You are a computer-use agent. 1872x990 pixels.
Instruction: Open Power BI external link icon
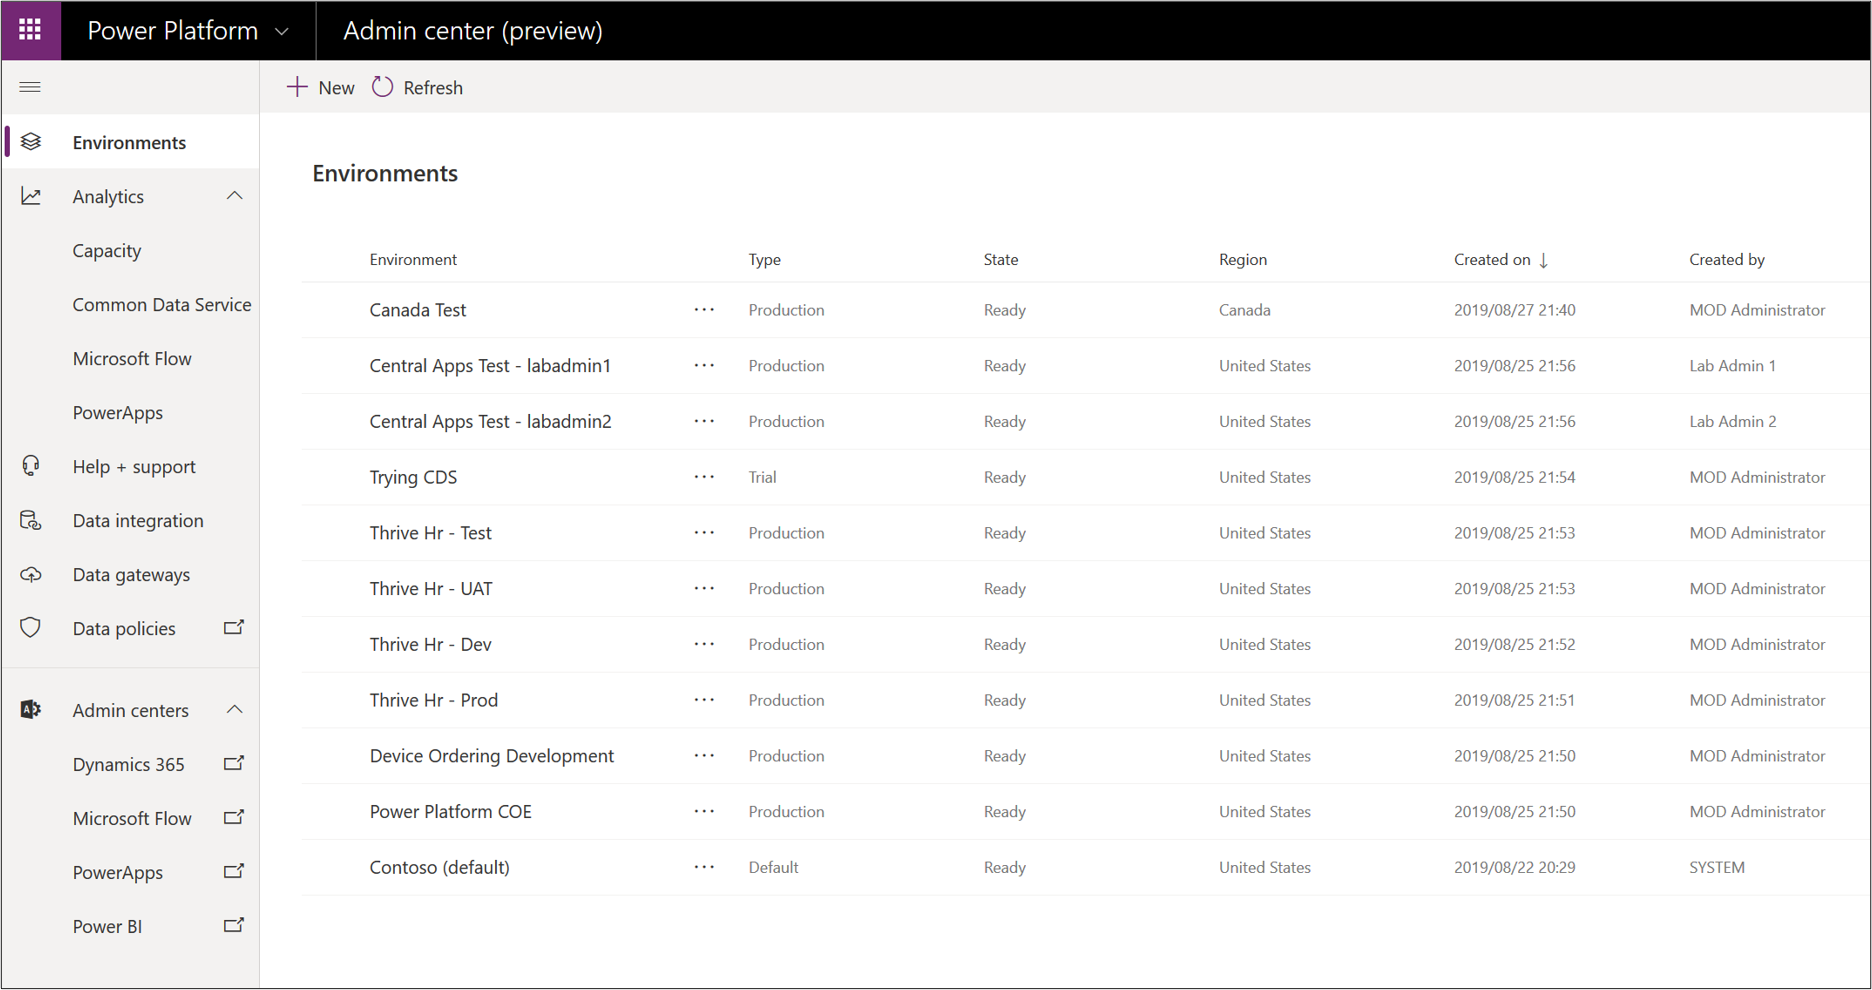(234, 925)
